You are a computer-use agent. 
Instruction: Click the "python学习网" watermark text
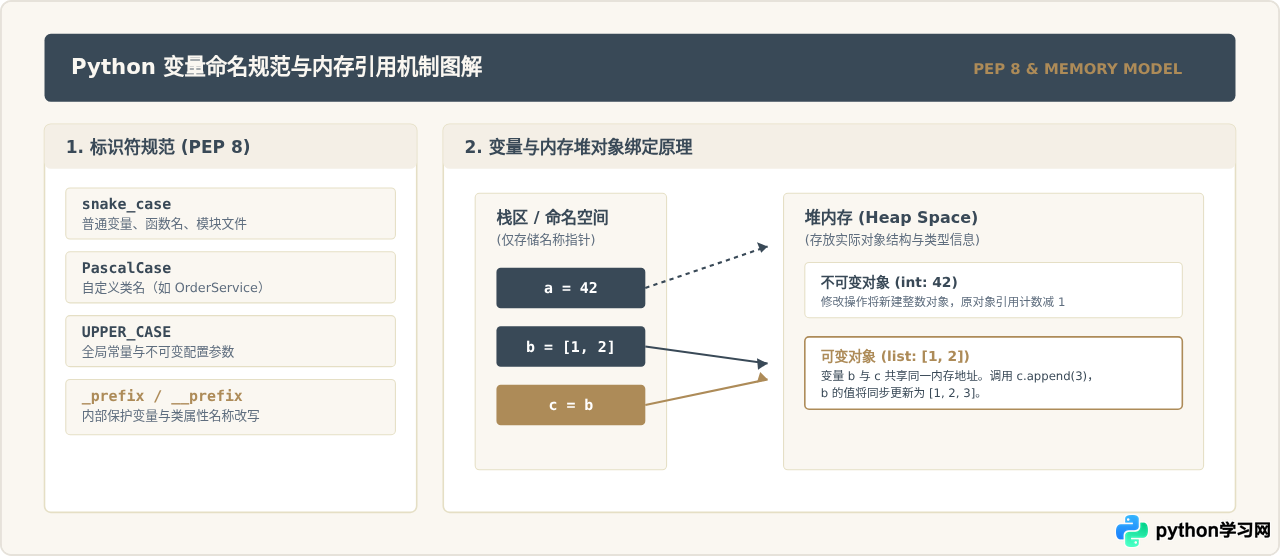click(x=1213, y=531)
